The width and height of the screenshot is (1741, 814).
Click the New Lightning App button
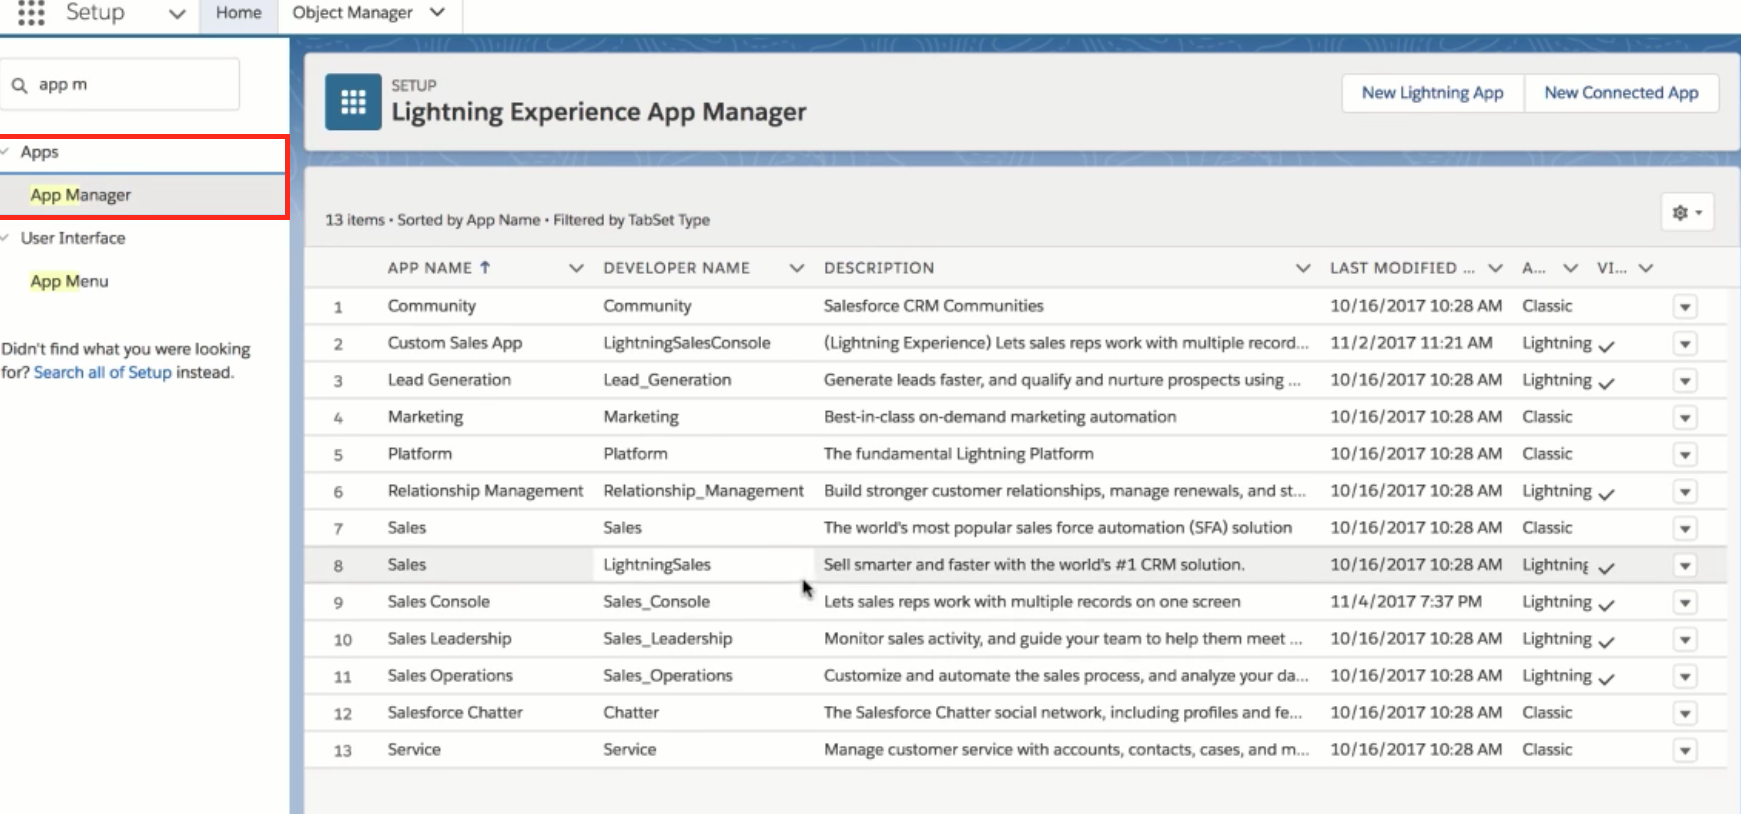[x=1432, y=93]
